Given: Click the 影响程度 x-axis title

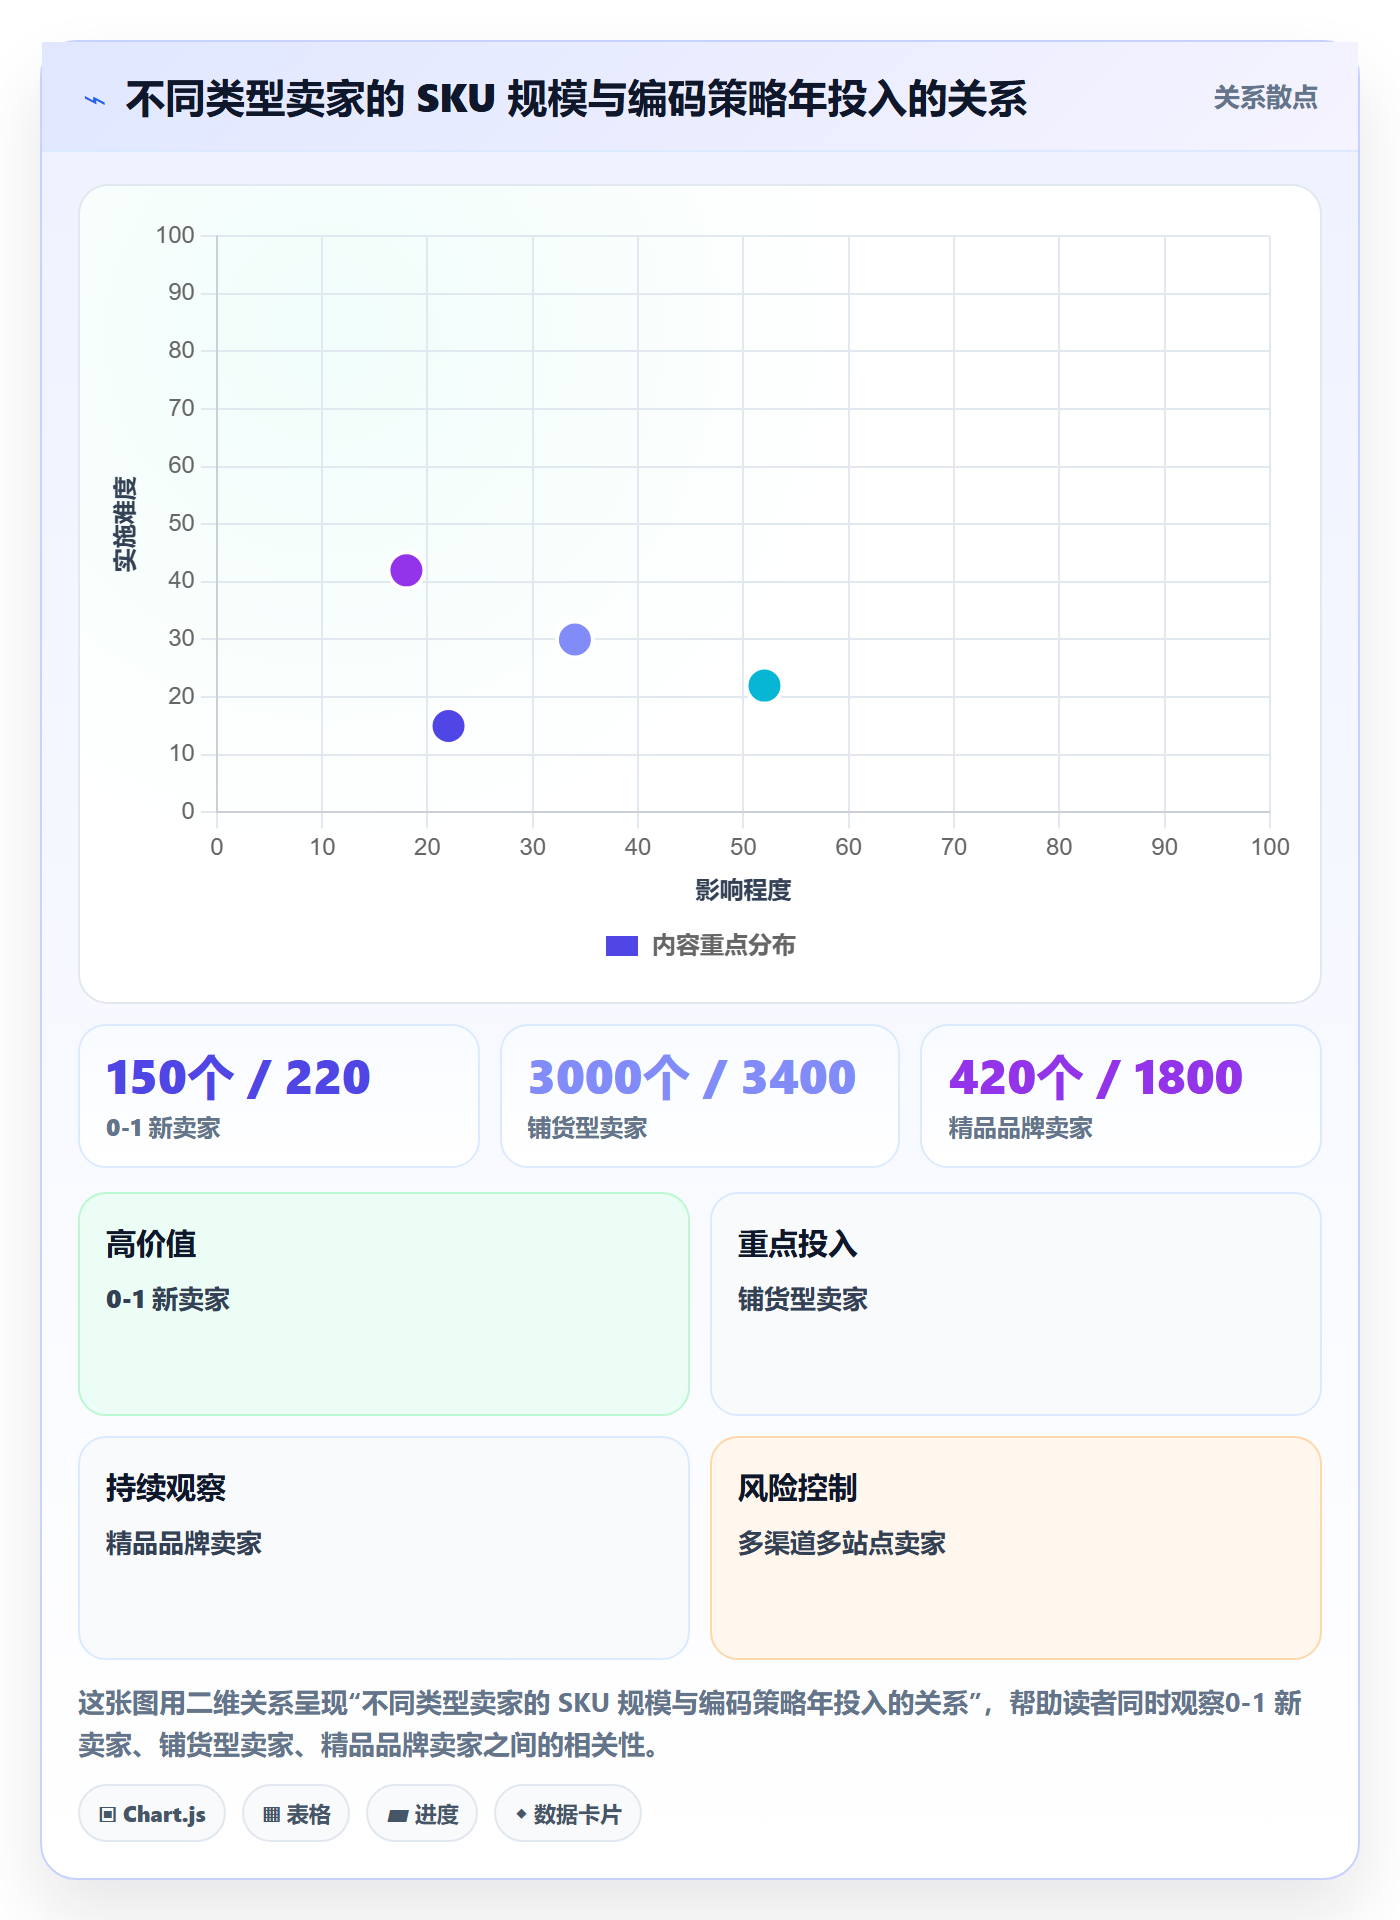Looking at the screenshot, I should click(743, 890).
